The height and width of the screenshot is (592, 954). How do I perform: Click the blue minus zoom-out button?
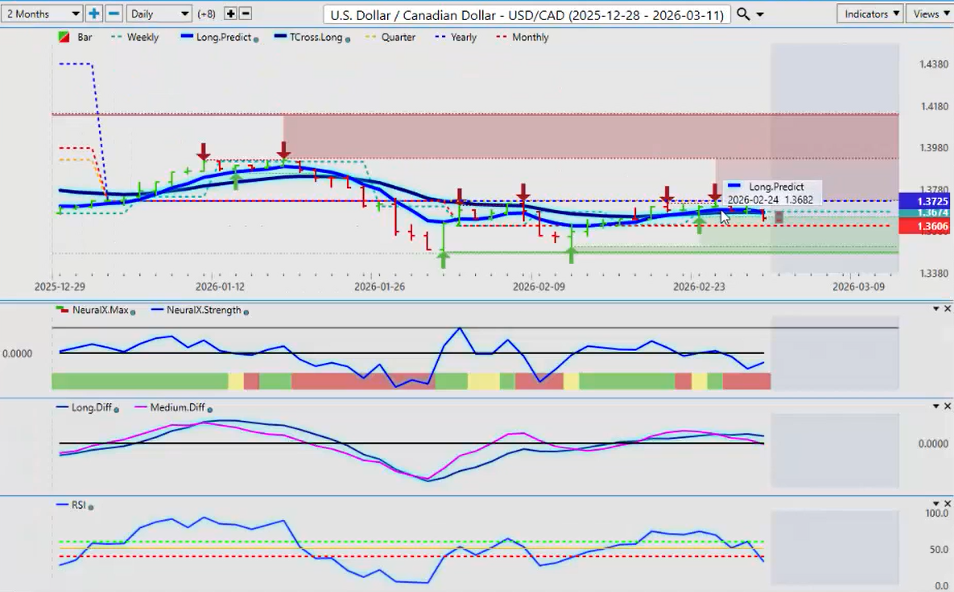[x=114, y=14]
